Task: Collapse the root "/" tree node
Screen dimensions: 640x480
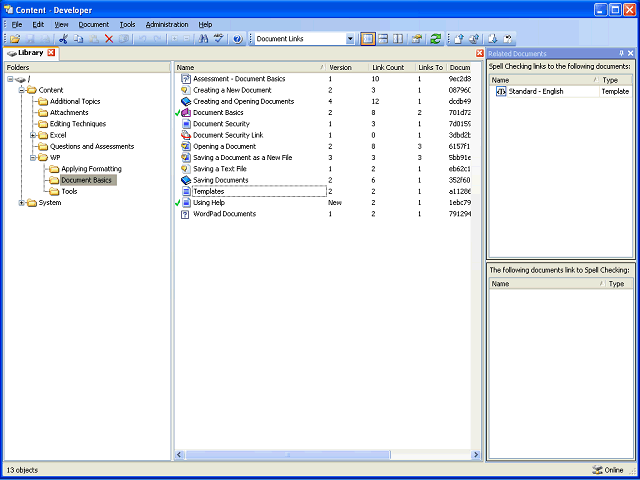Action: point(10,79)
